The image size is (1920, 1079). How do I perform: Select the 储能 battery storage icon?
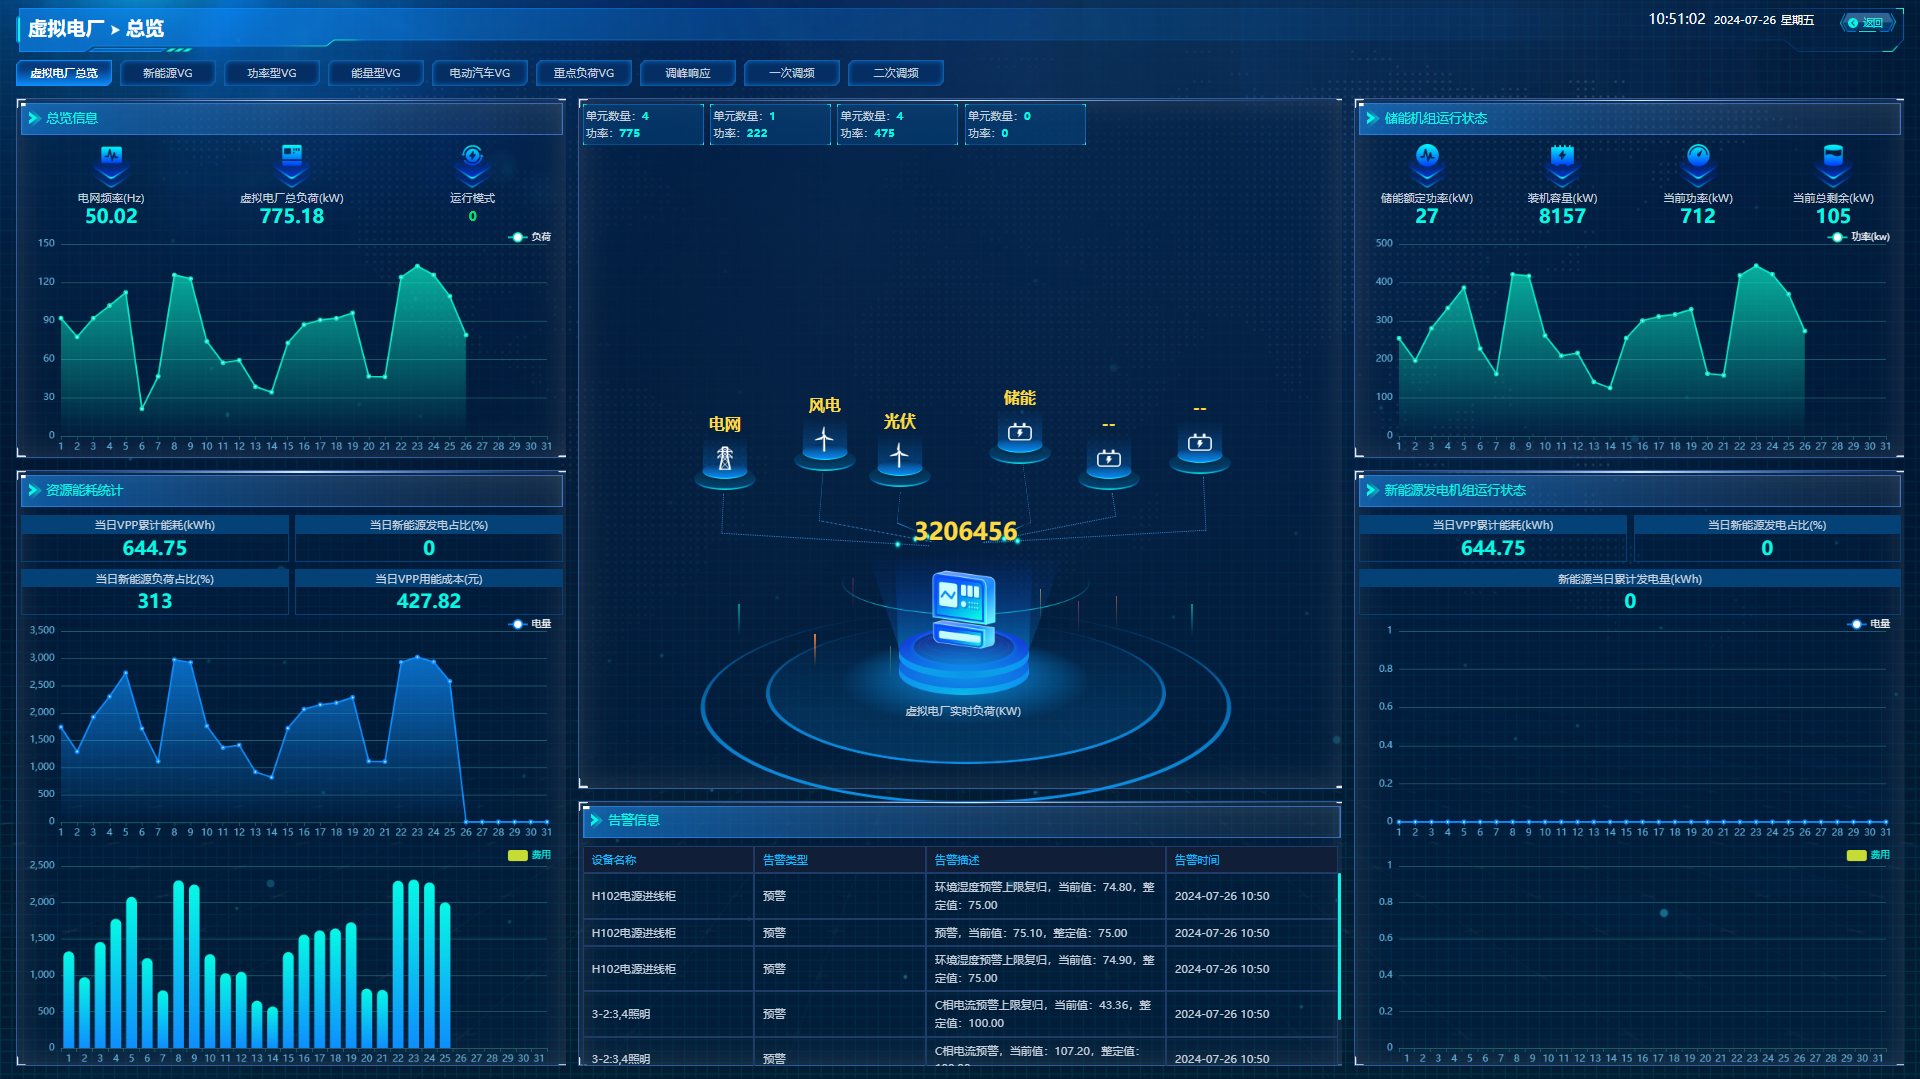[1019, 432]
